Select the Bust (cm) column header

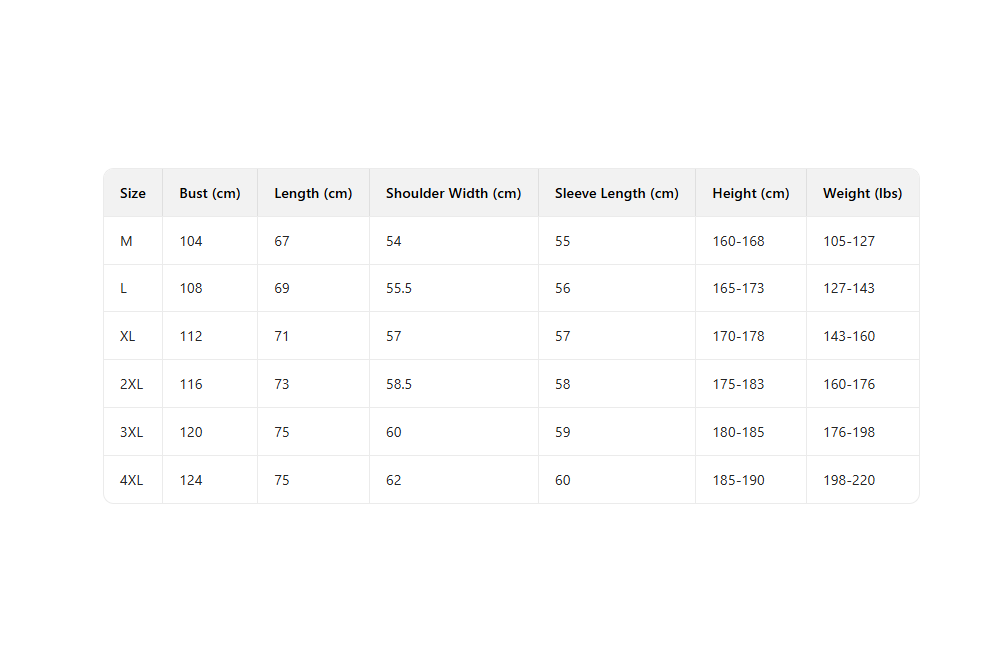(210, 193)
